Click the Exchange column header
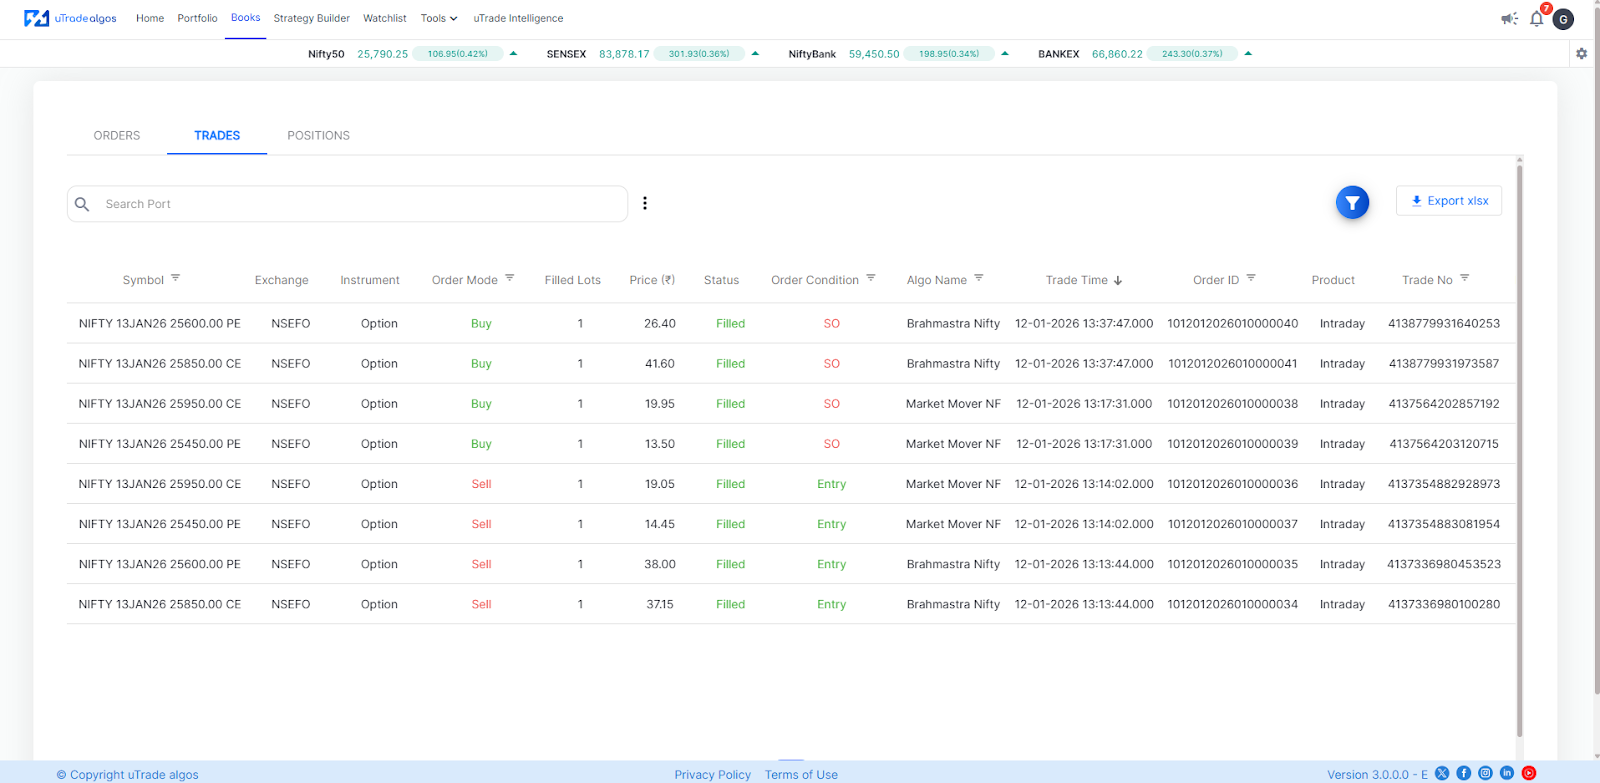 point(282,280)
